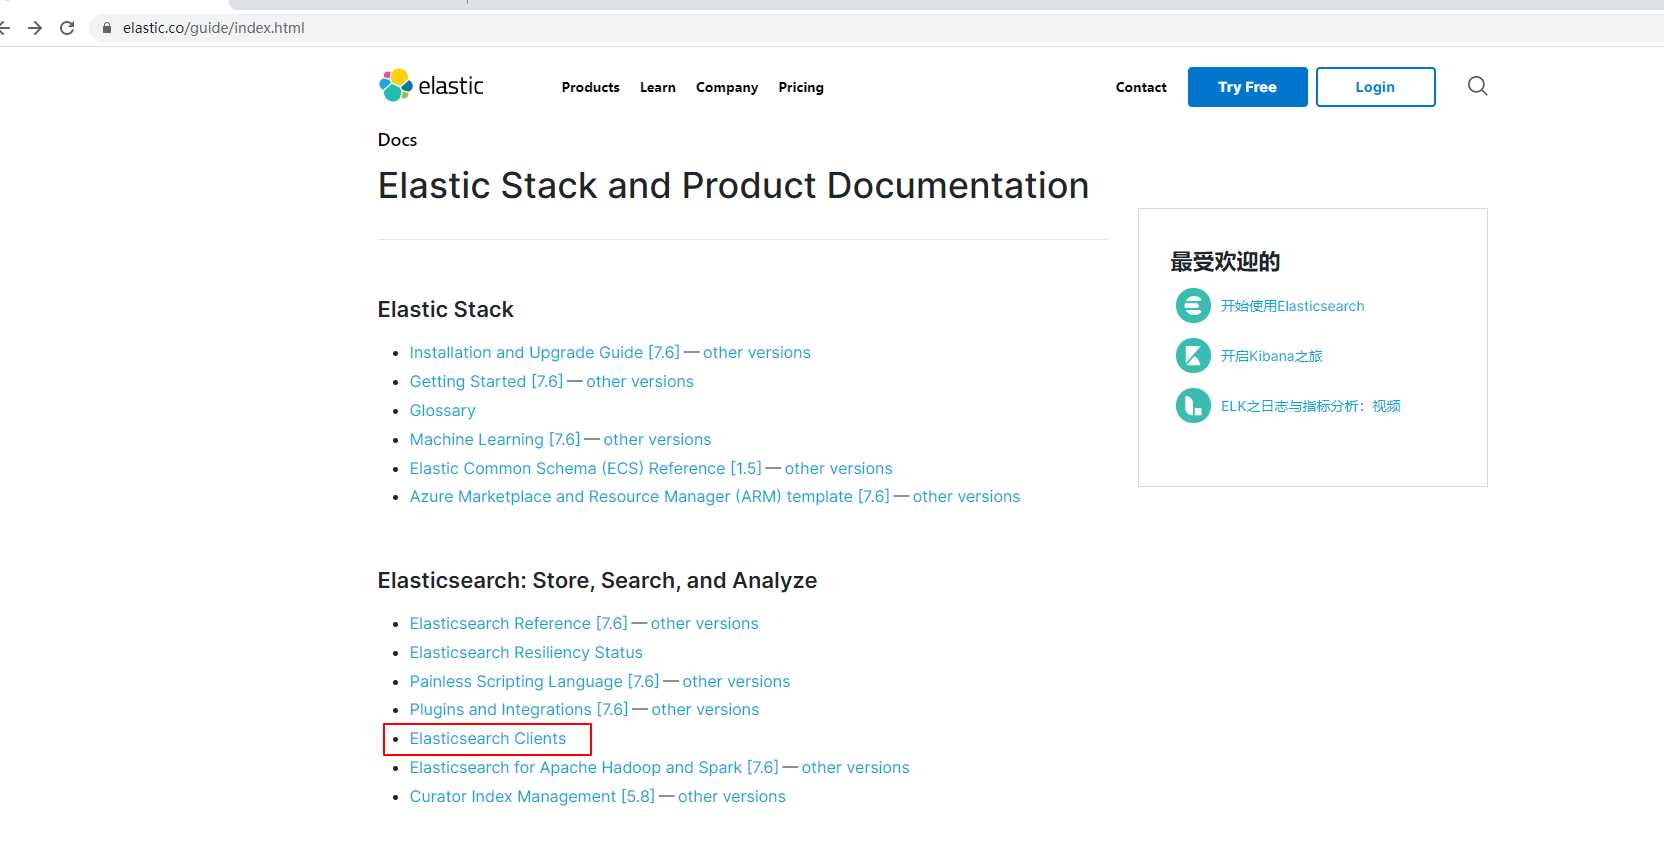Open other versions of Installation and Upgrade Guide
The width and height of the screenshot is (1664, 845).
tap(756, 352)
